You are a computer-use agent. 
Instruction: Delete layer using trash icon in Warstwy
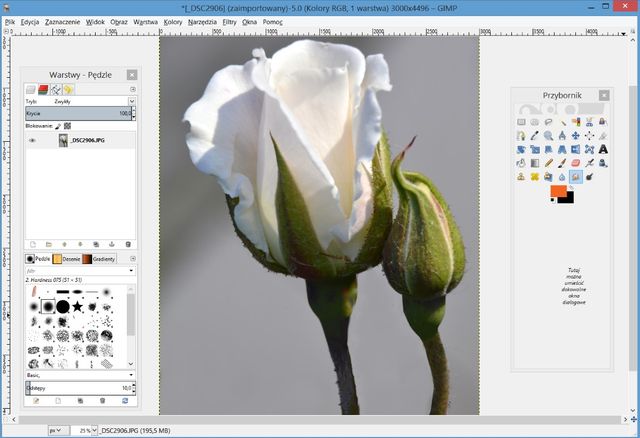pos(127,244)
